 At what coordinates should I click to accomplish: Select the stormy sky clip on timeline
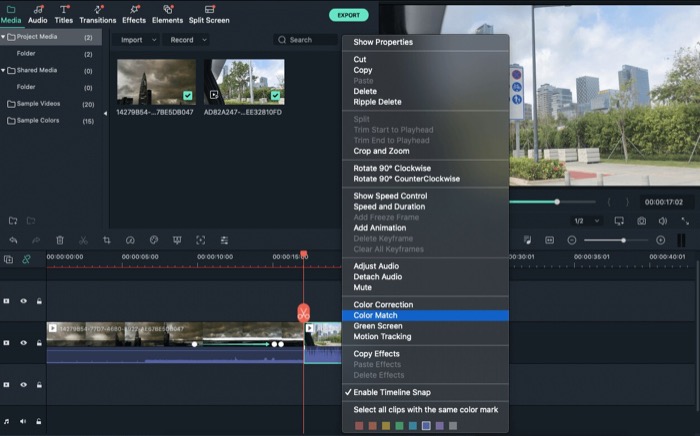pos(175,343)
